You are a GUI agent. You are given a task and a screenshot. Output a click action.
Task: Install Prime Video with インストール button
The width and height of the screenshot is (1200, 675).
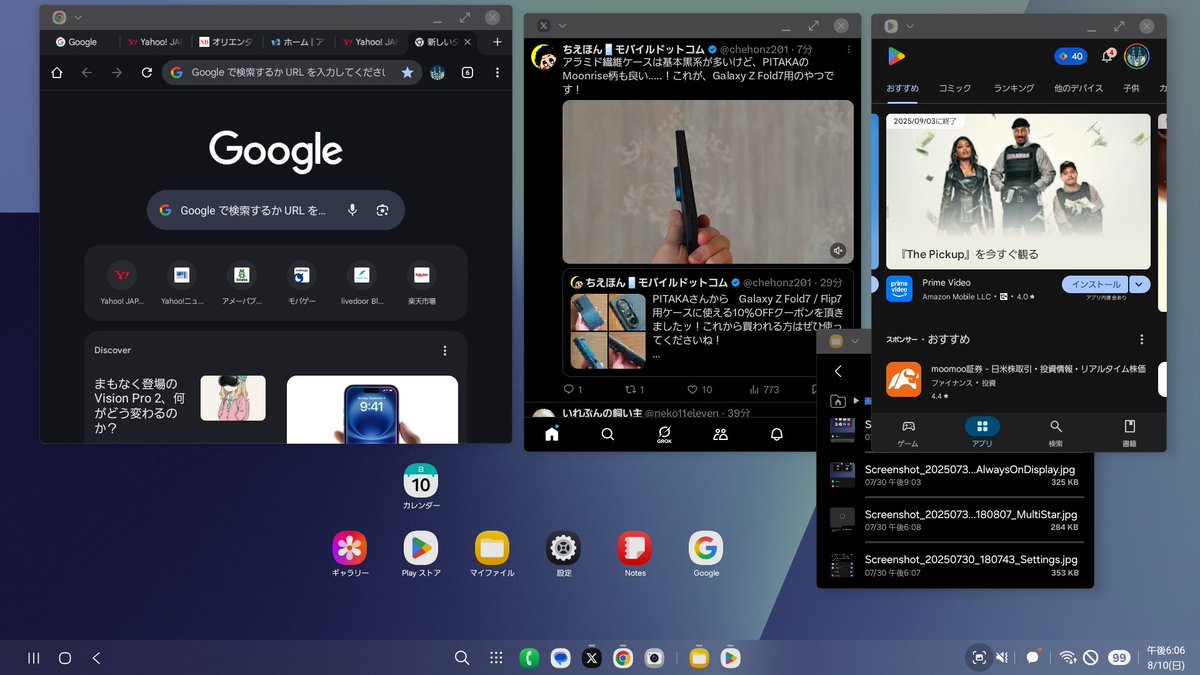[x=1096, y=285]
